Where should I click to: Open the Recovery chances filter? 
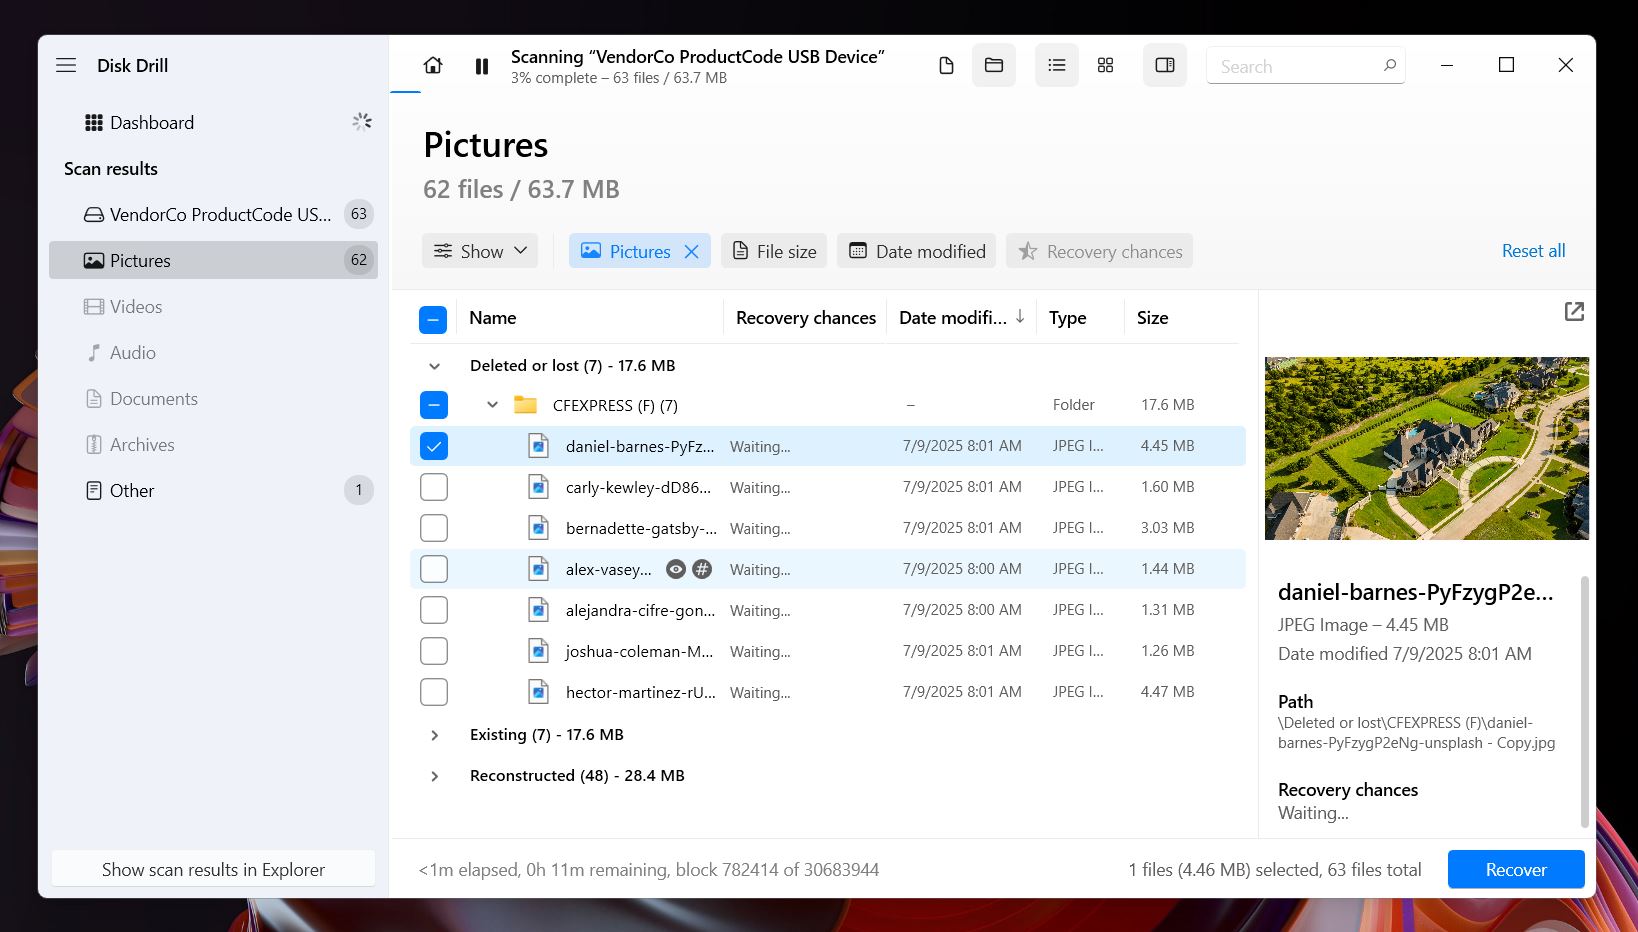pos(1099,251)
